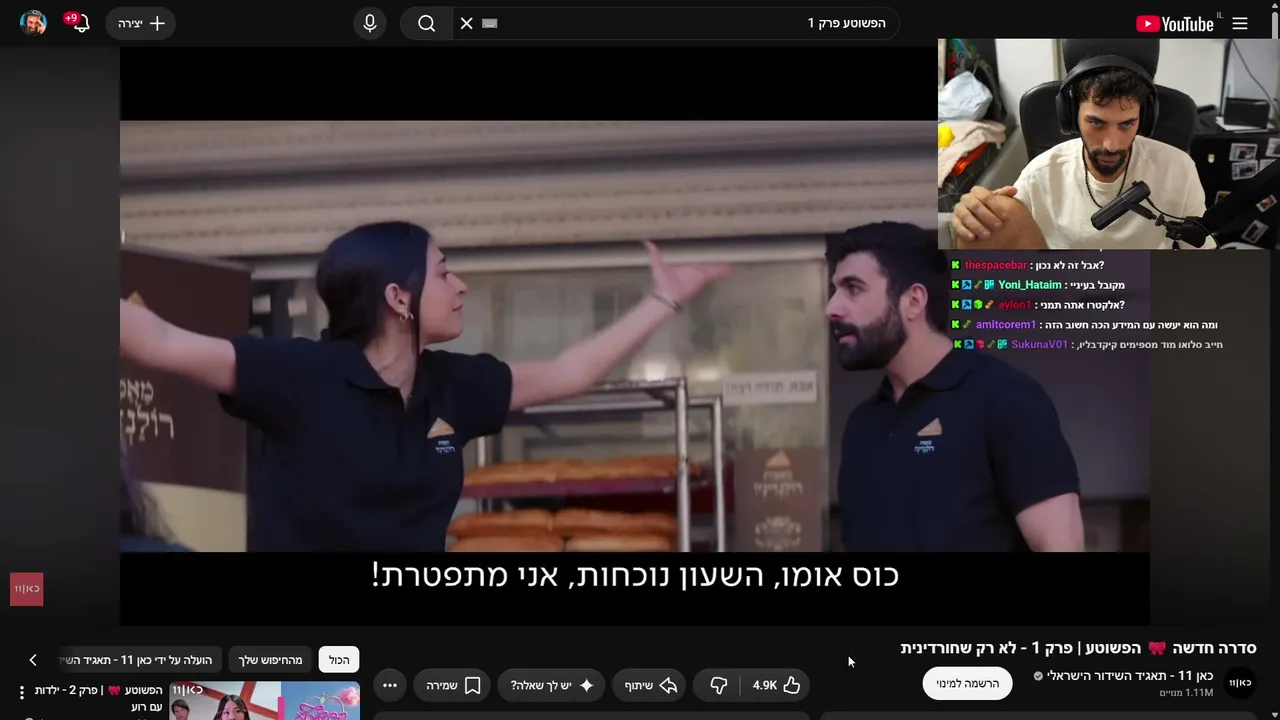
Task: Click the 1.11M subscriber count text
Action: click(1186, 693)
